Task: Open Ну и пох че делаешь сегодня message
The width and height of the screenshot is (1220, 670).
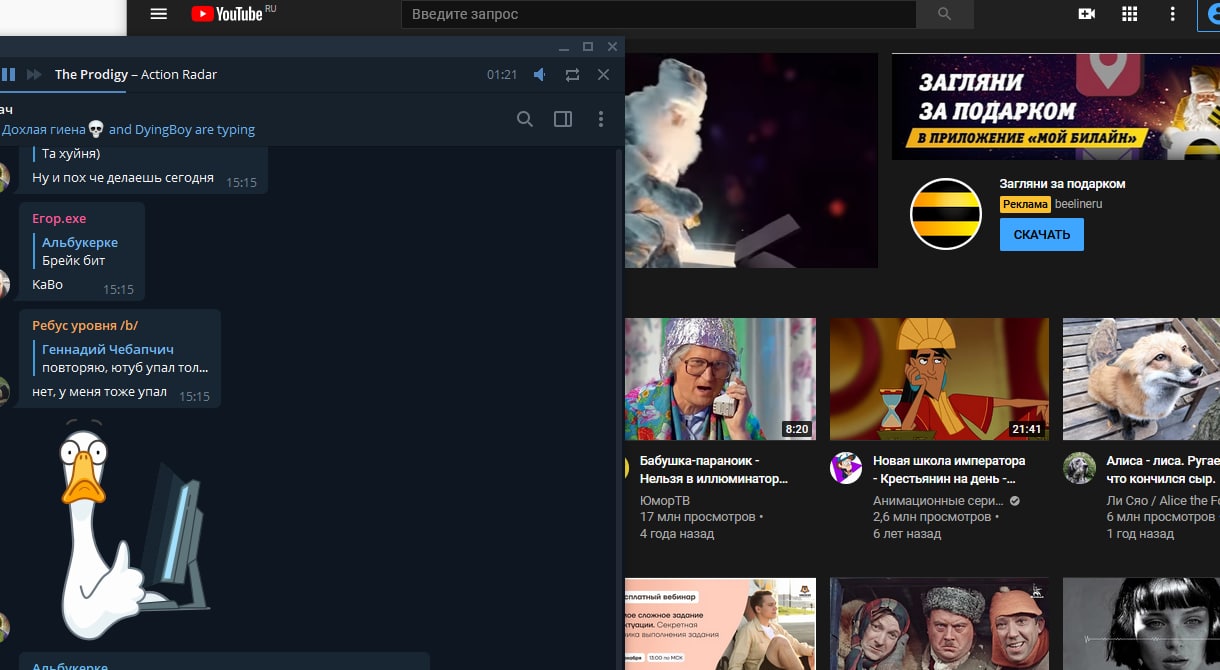Action: pyautogui.click(x=123, y=177)
